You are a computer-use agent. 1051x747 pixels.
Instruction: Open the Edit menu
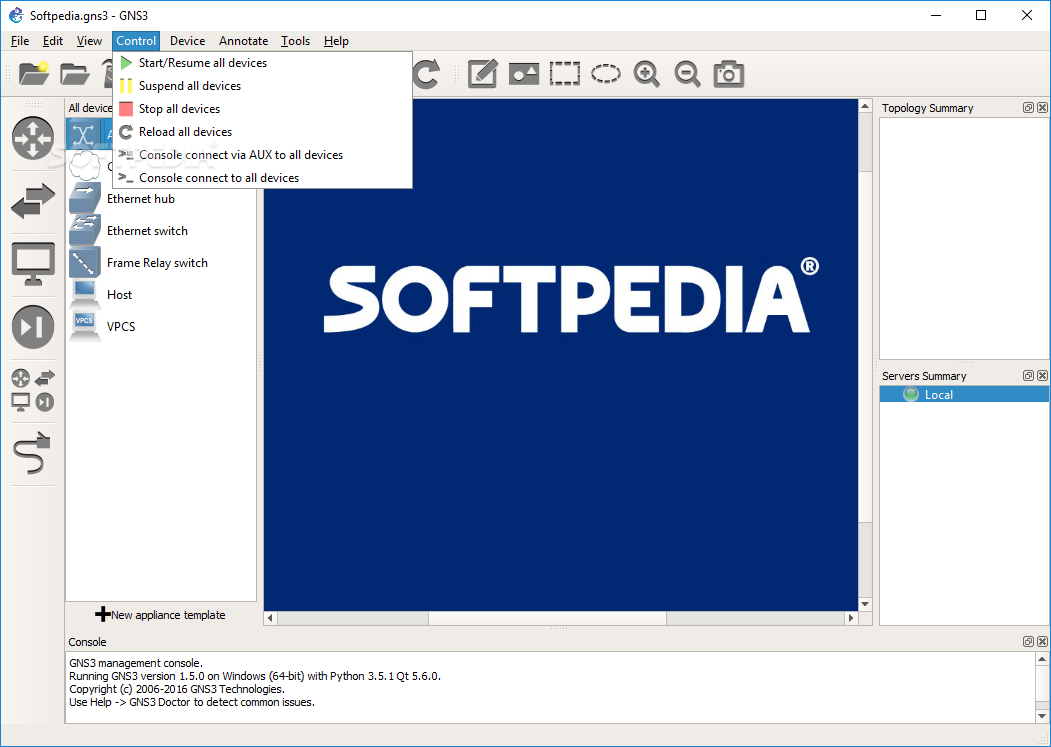tap(53, 41)
